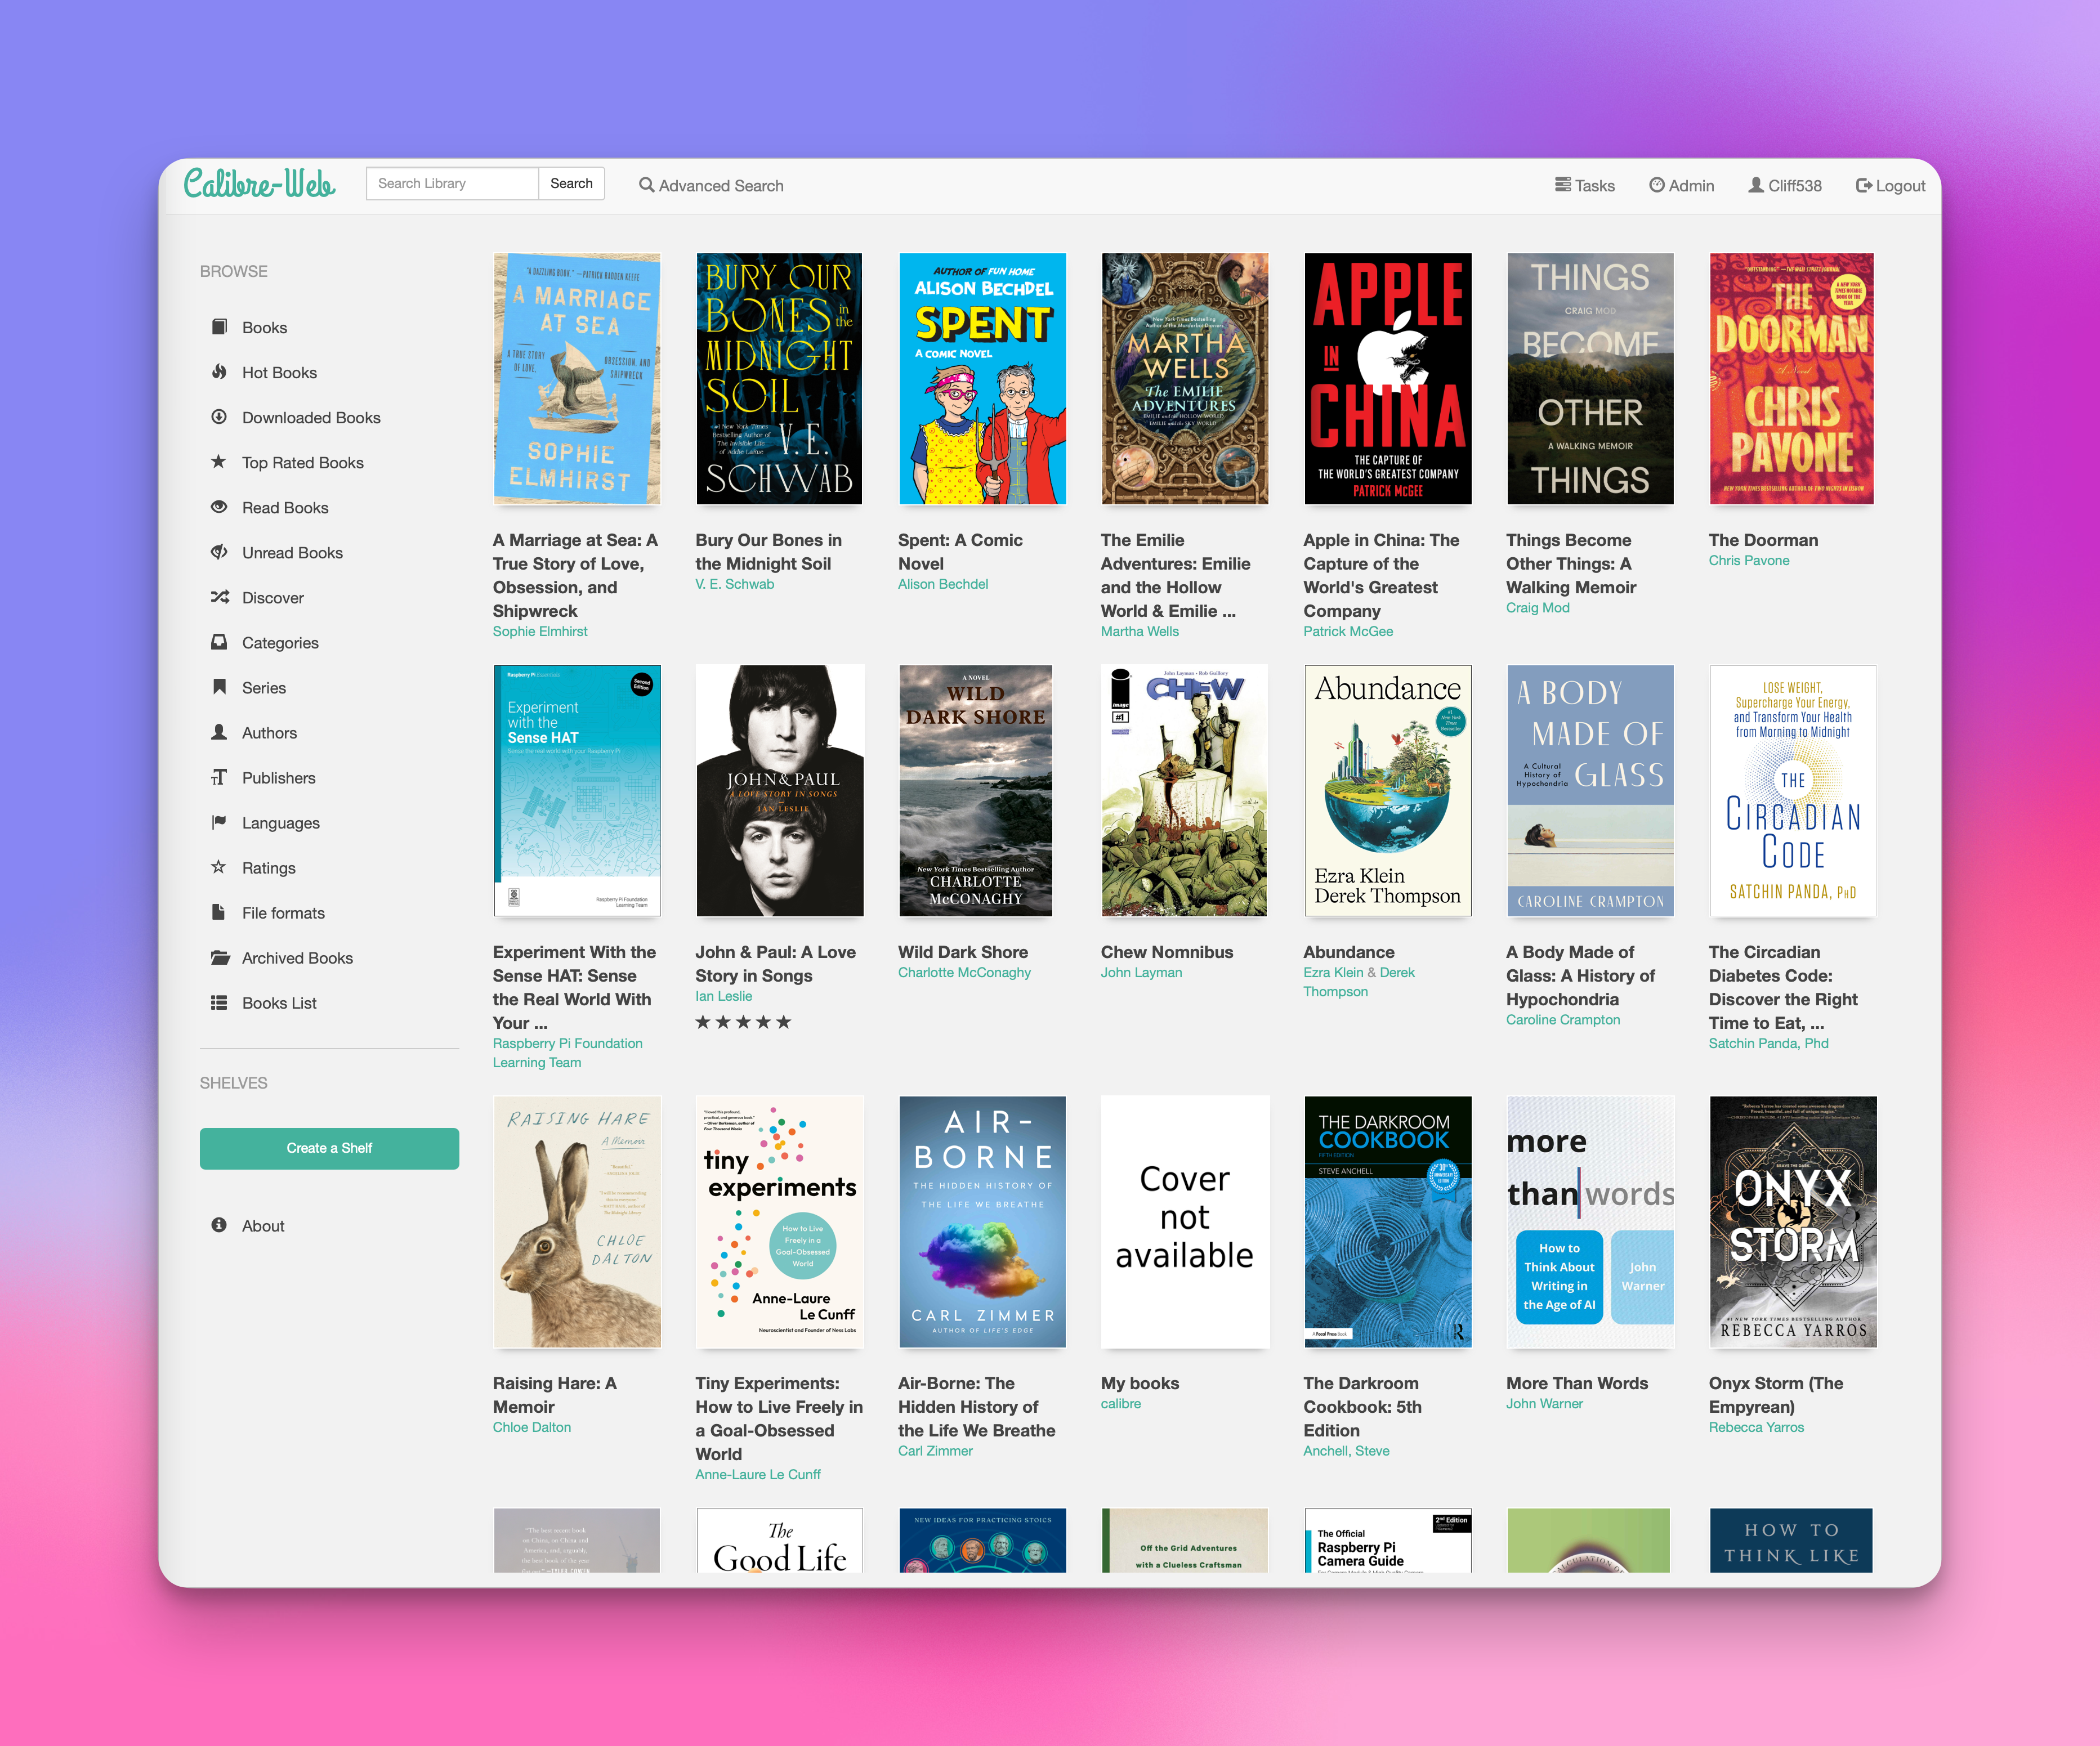
Task: Open Top Rated Books section
Action: (x=302, y=463)
